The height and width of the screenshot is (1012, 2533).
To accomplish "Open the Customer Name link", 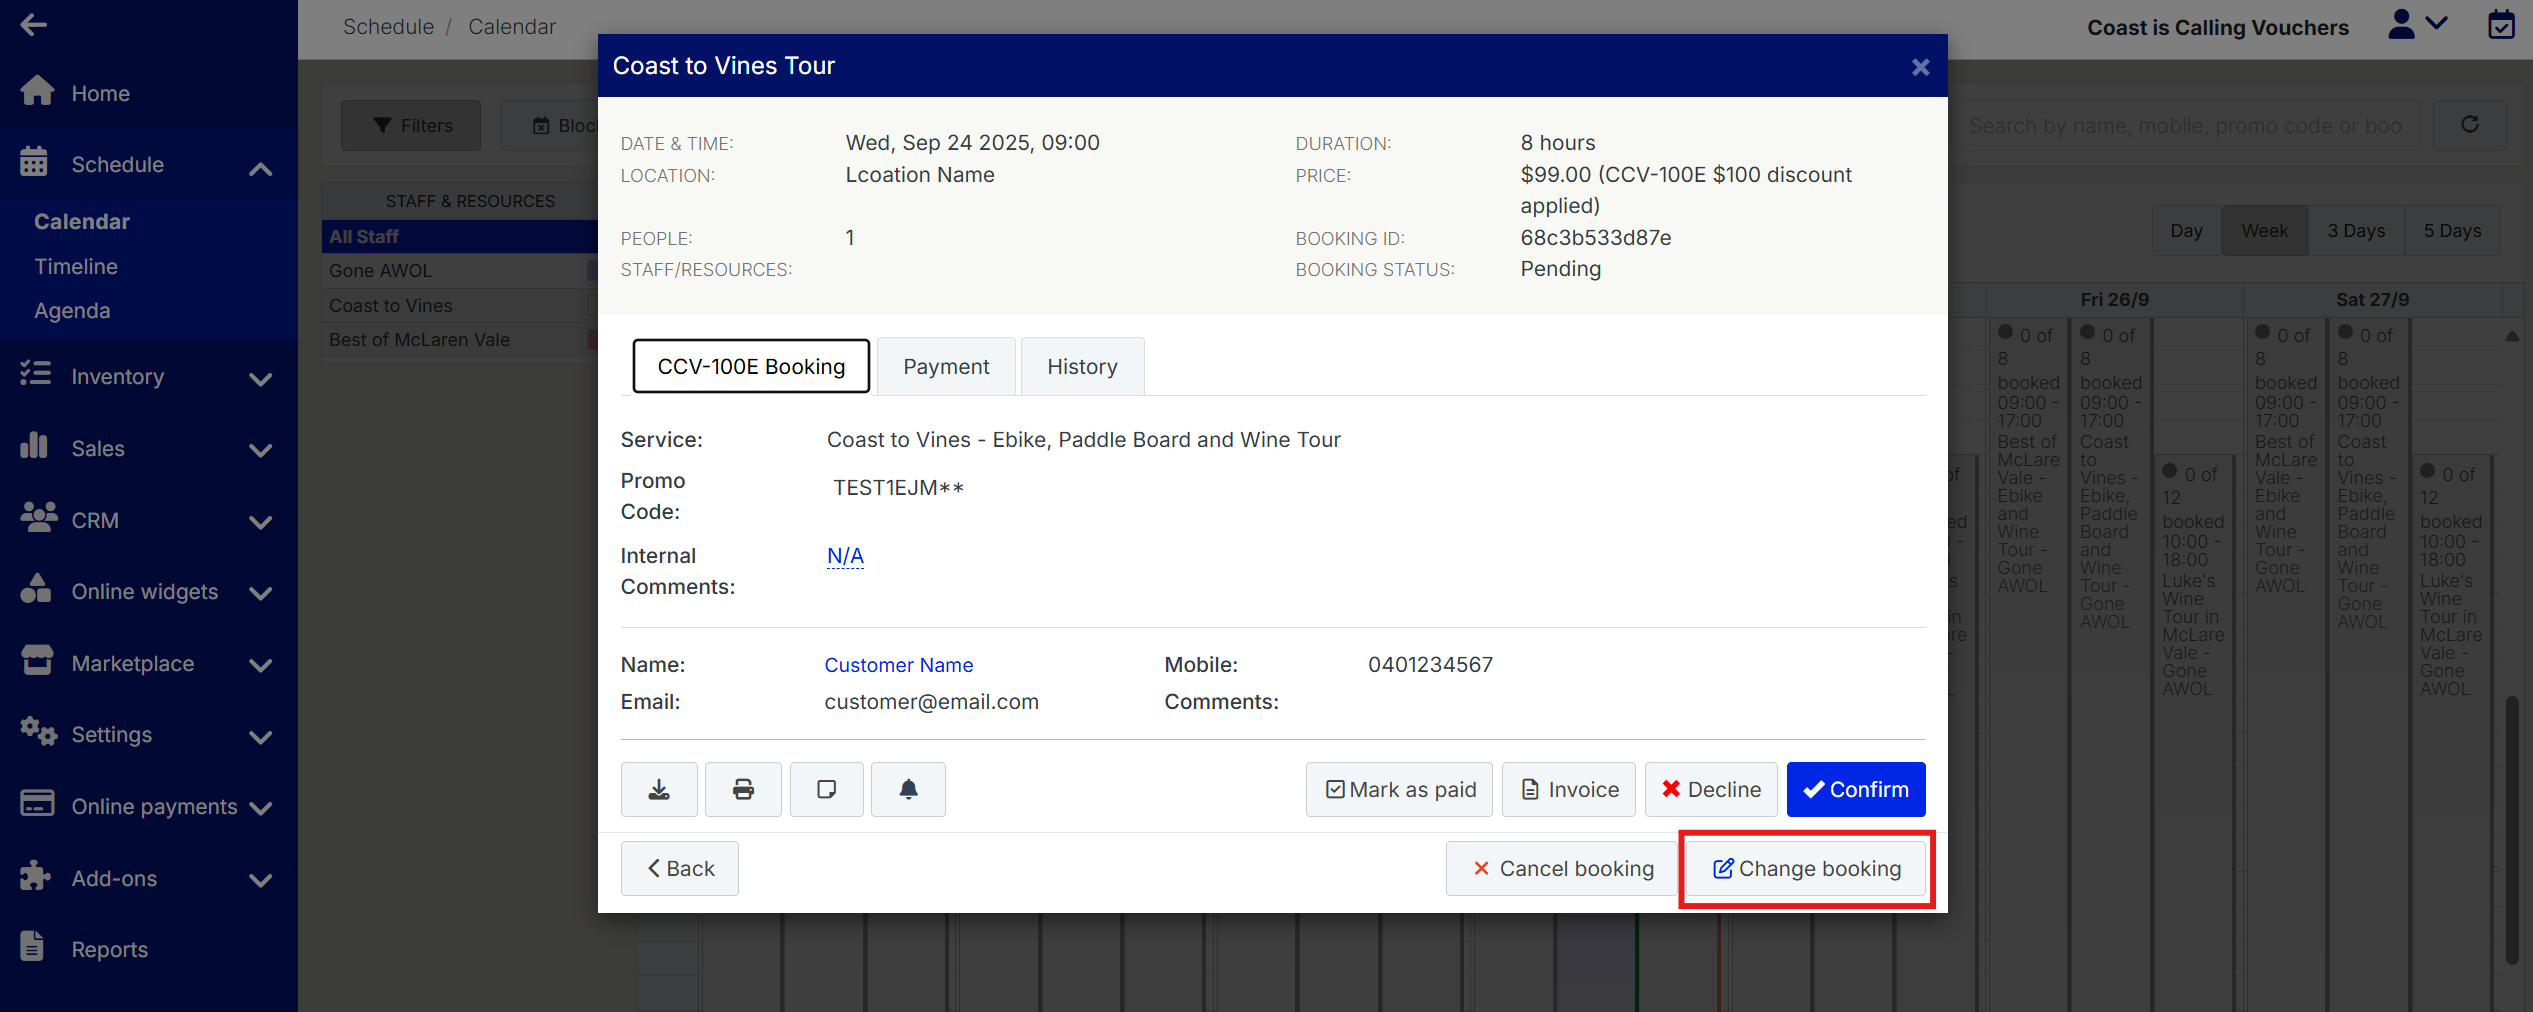I will click(898, 665).
